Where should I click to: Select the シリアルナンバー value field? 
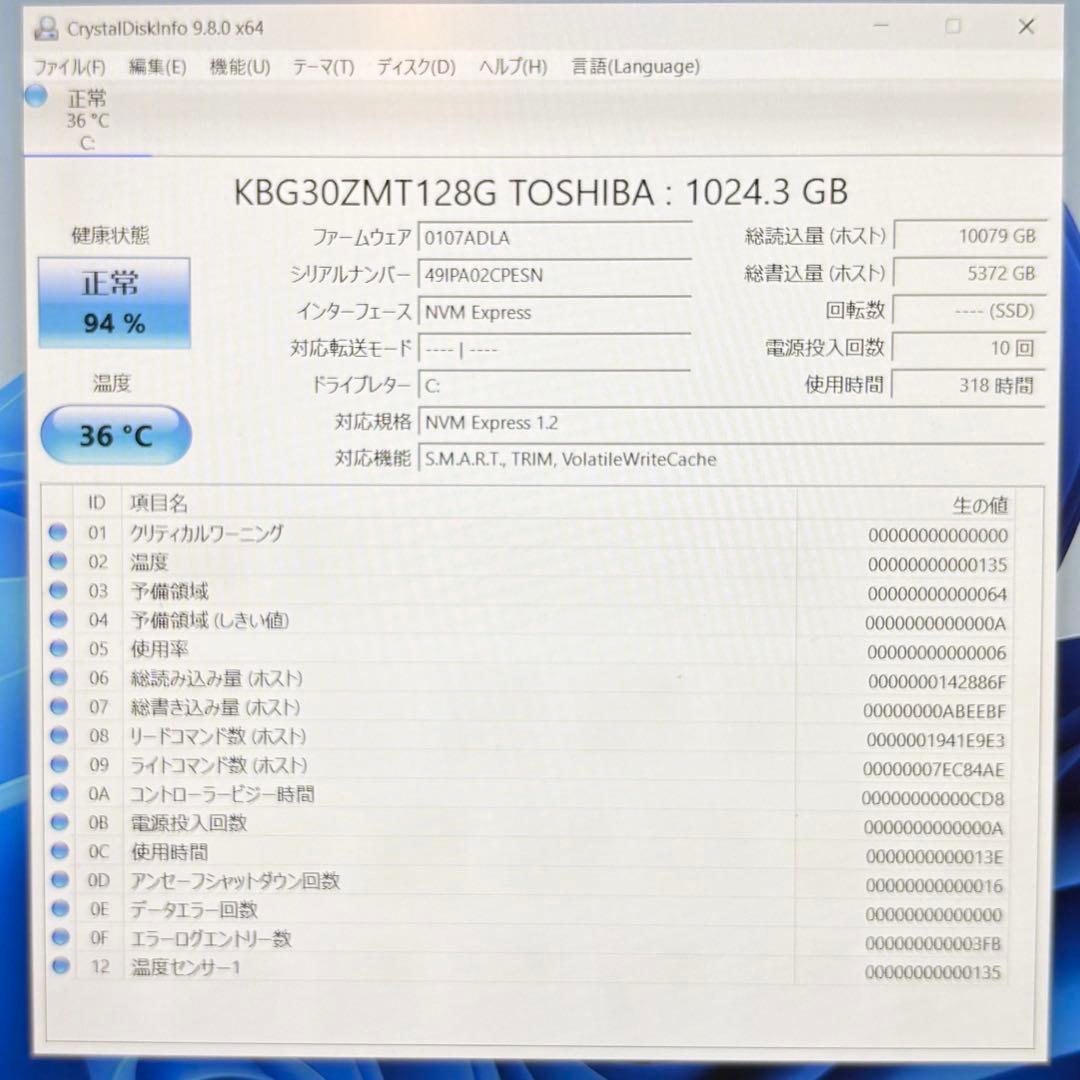click(x=554, y=275)
